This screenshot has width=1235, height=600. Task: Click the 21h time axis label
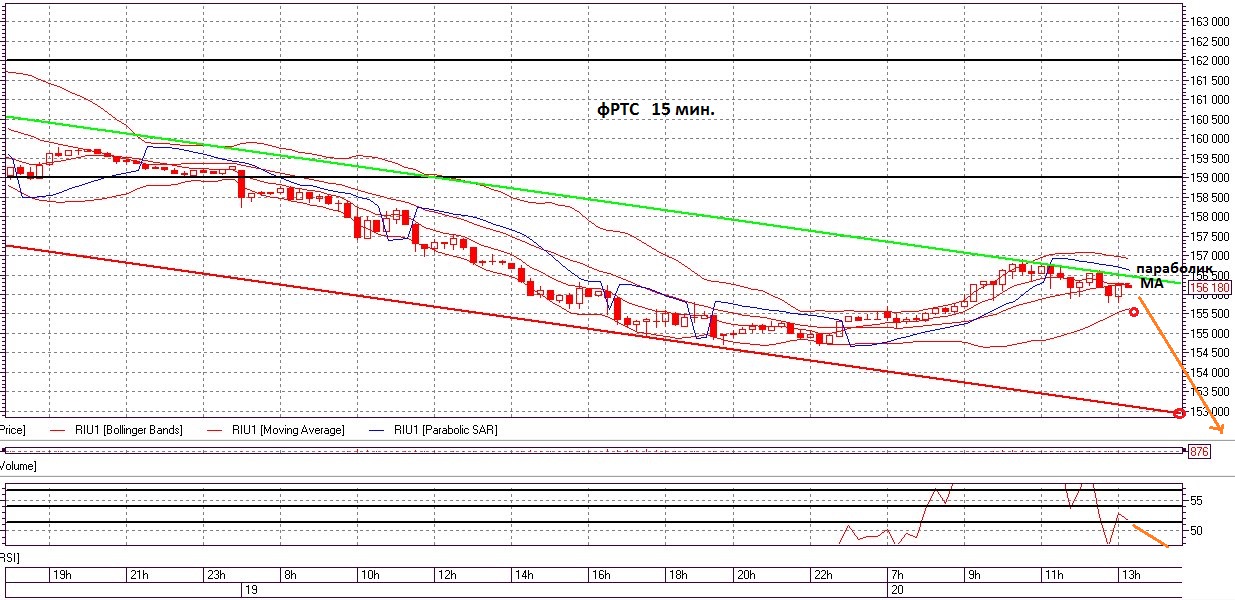coord(138,575)
